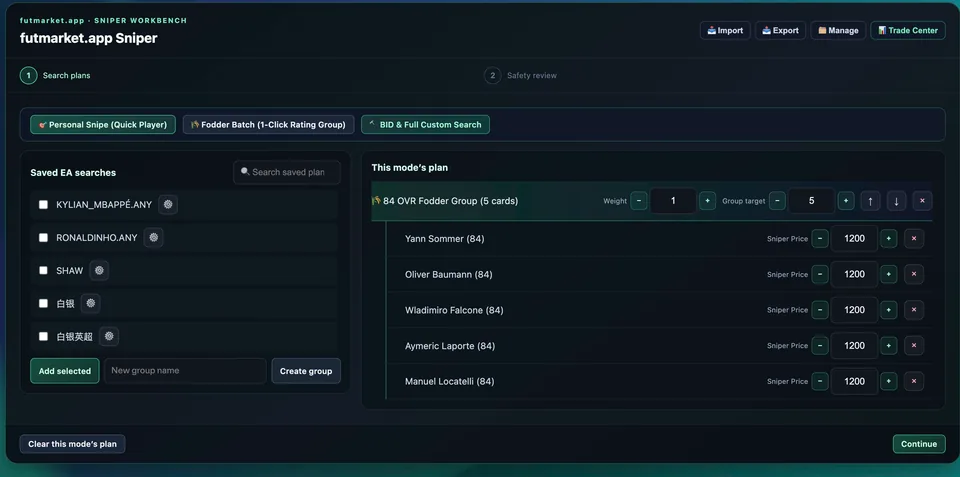This screenshot has width=960, height=477.
Task: Decrease Aymeric Laporte sniper price
Action: click(820, 346)
